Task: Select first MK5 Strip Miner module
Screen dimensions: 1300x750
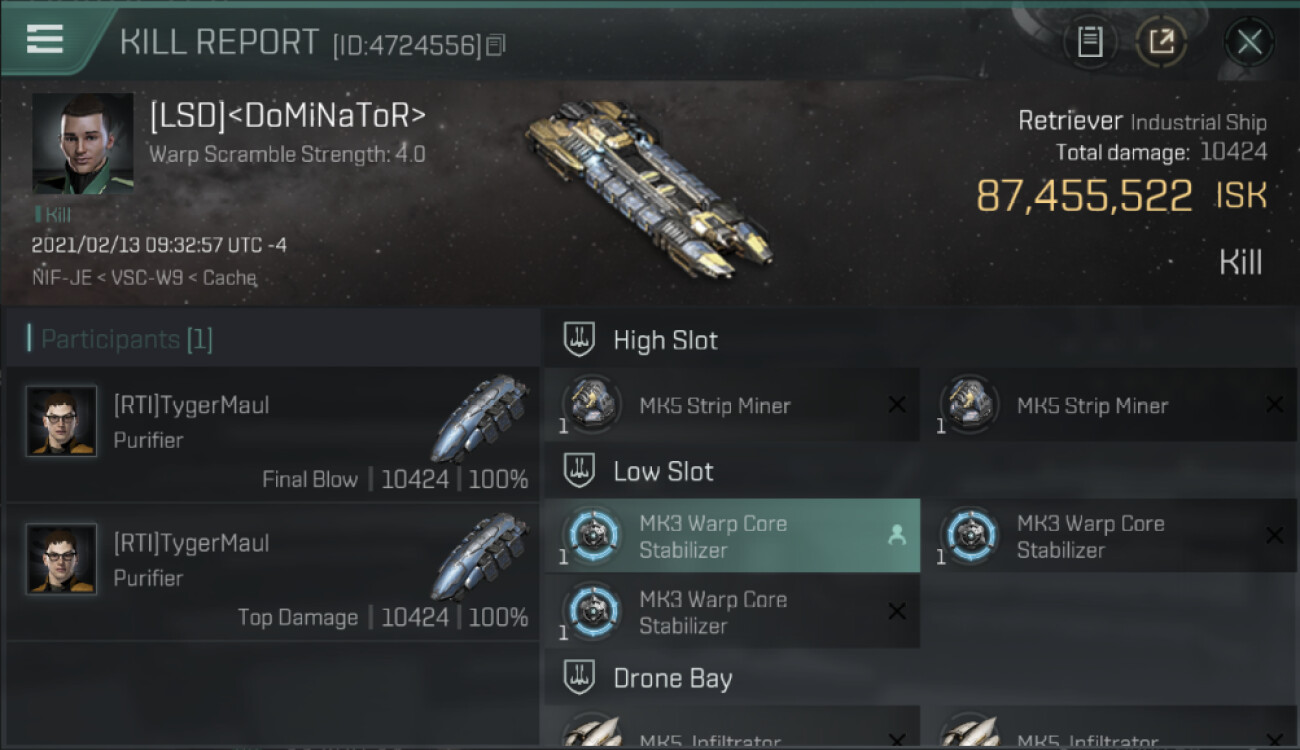Action: point(732,405)
